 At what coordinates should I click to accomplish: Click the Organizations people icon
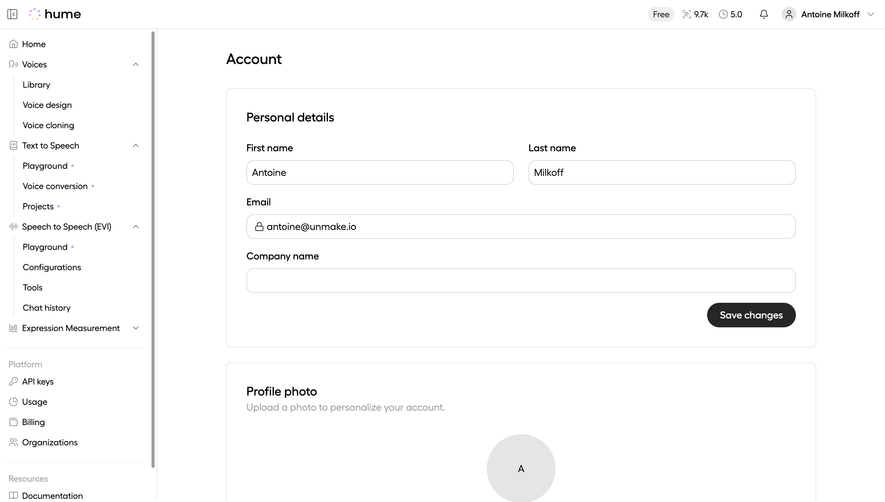click(14, 443)
